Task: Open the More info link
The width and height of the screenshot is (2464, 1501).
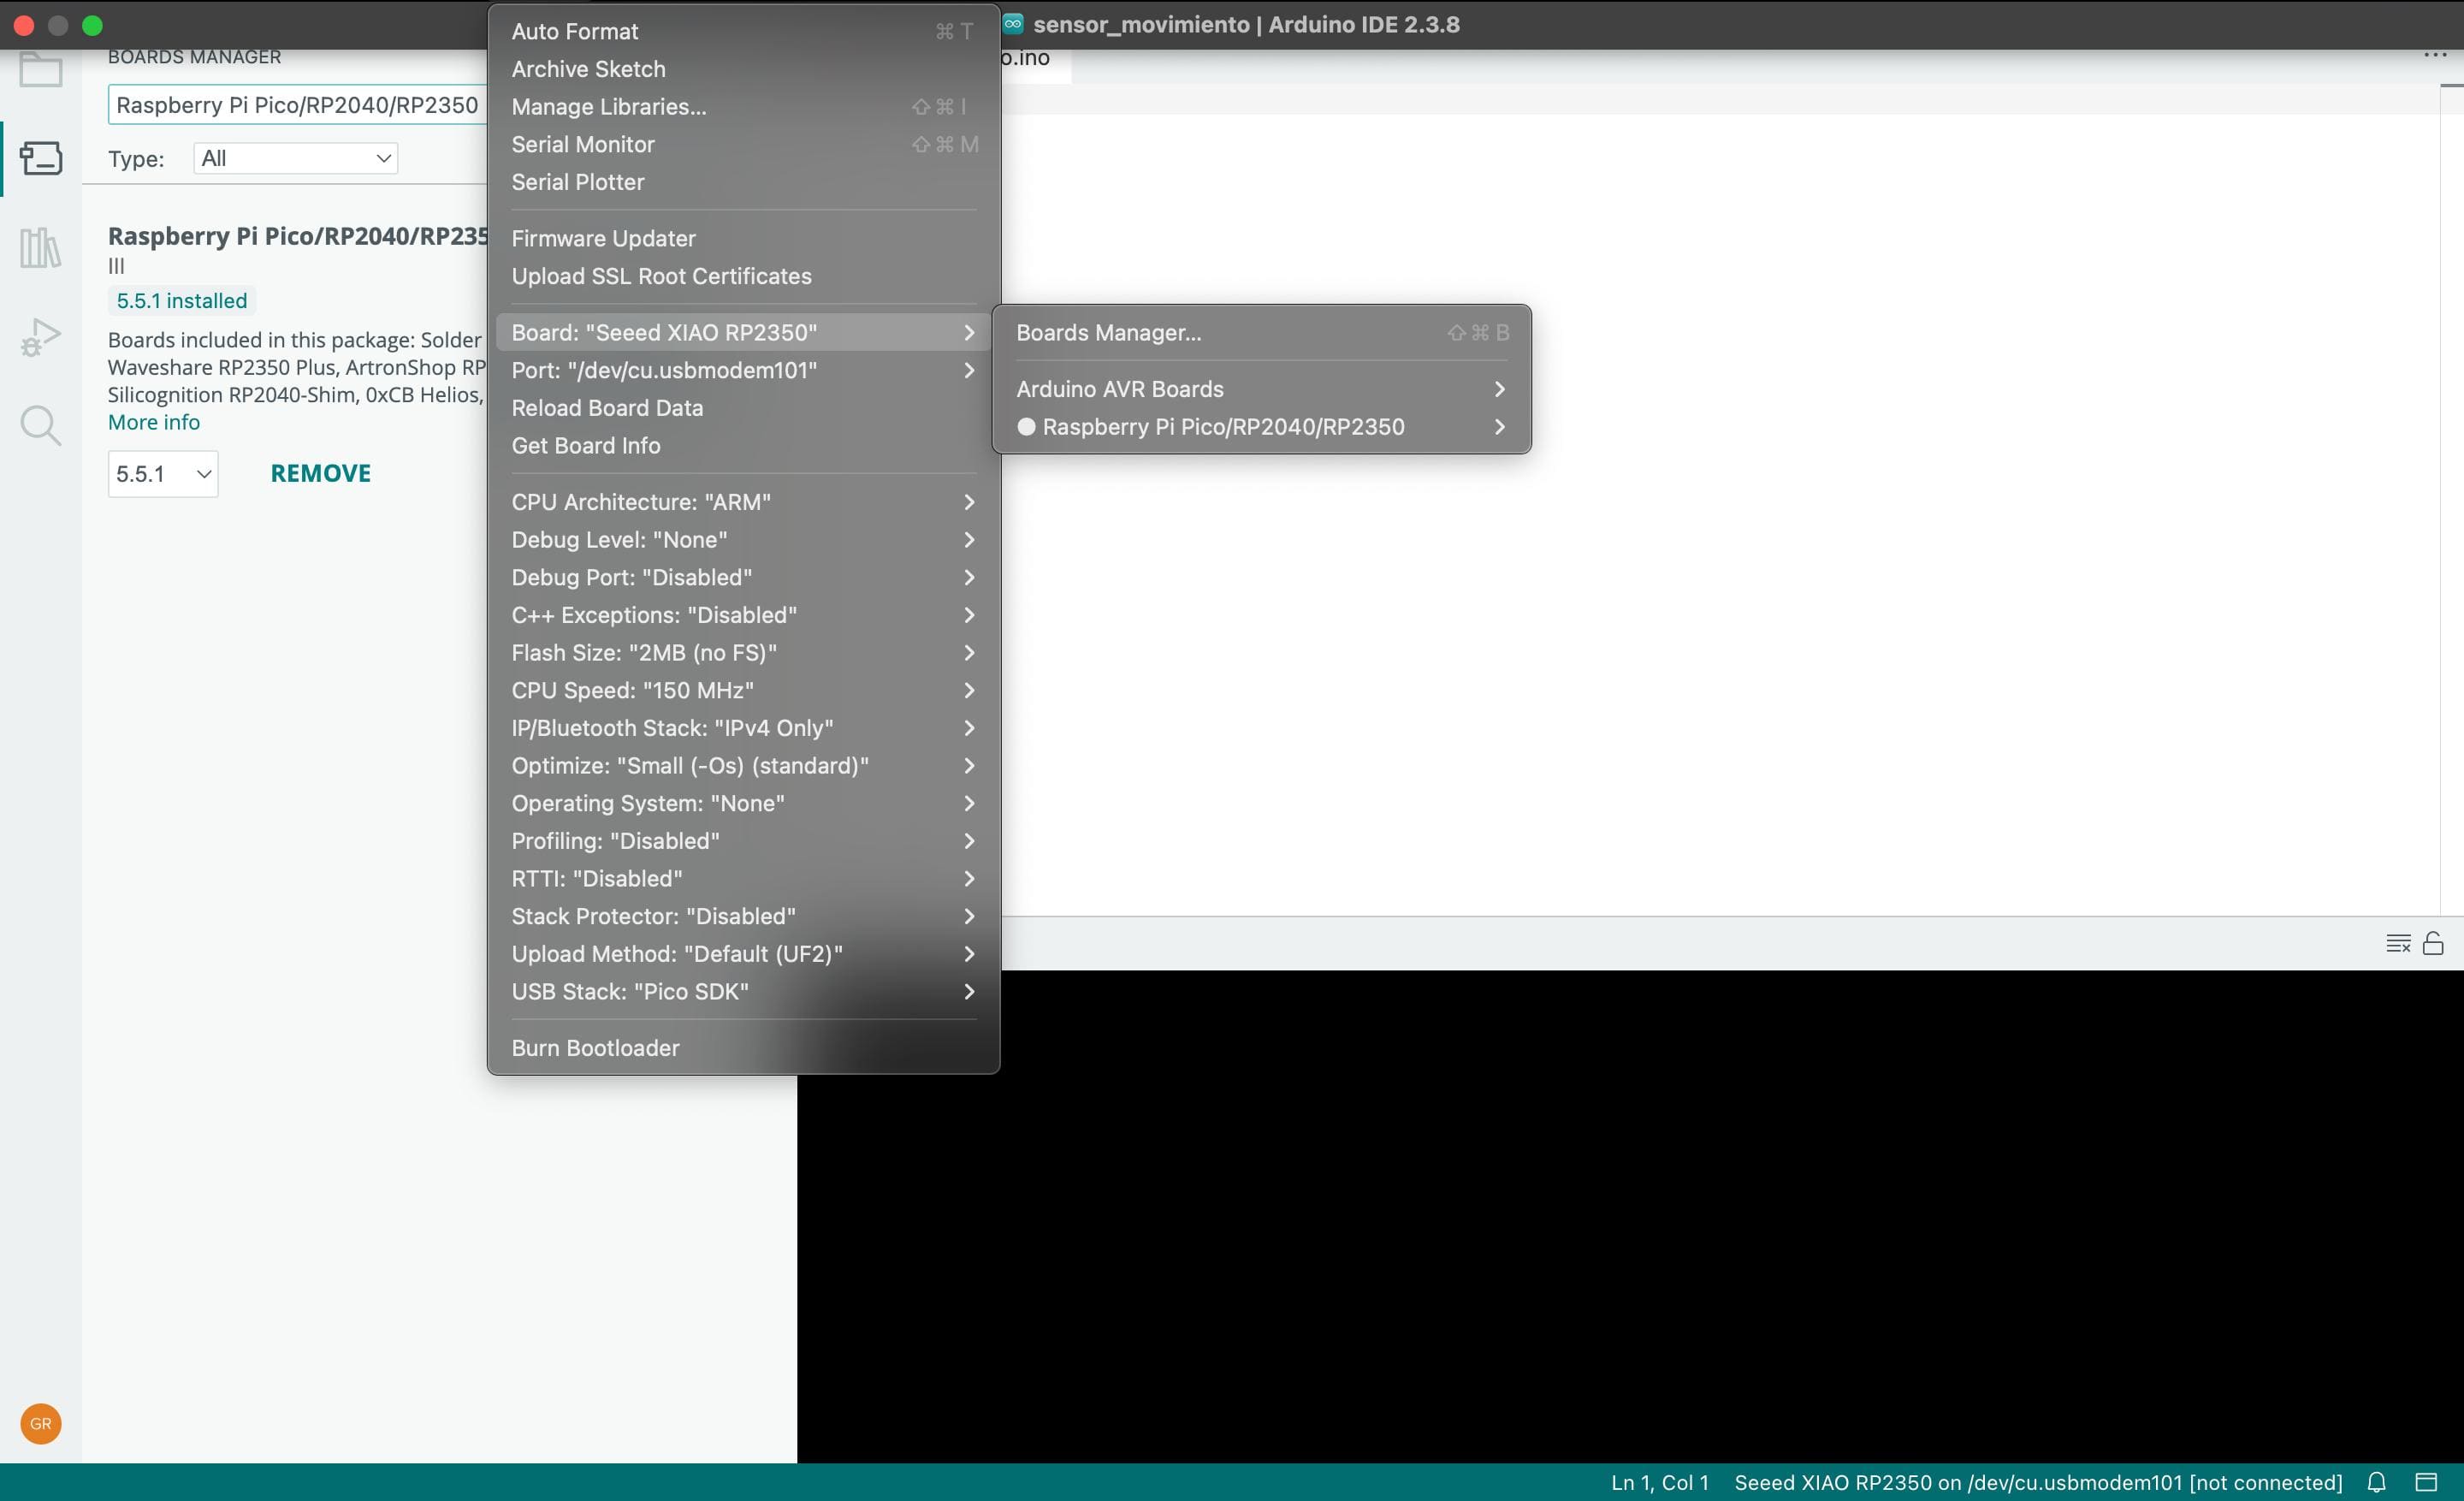Action: [x=154, y=422]
